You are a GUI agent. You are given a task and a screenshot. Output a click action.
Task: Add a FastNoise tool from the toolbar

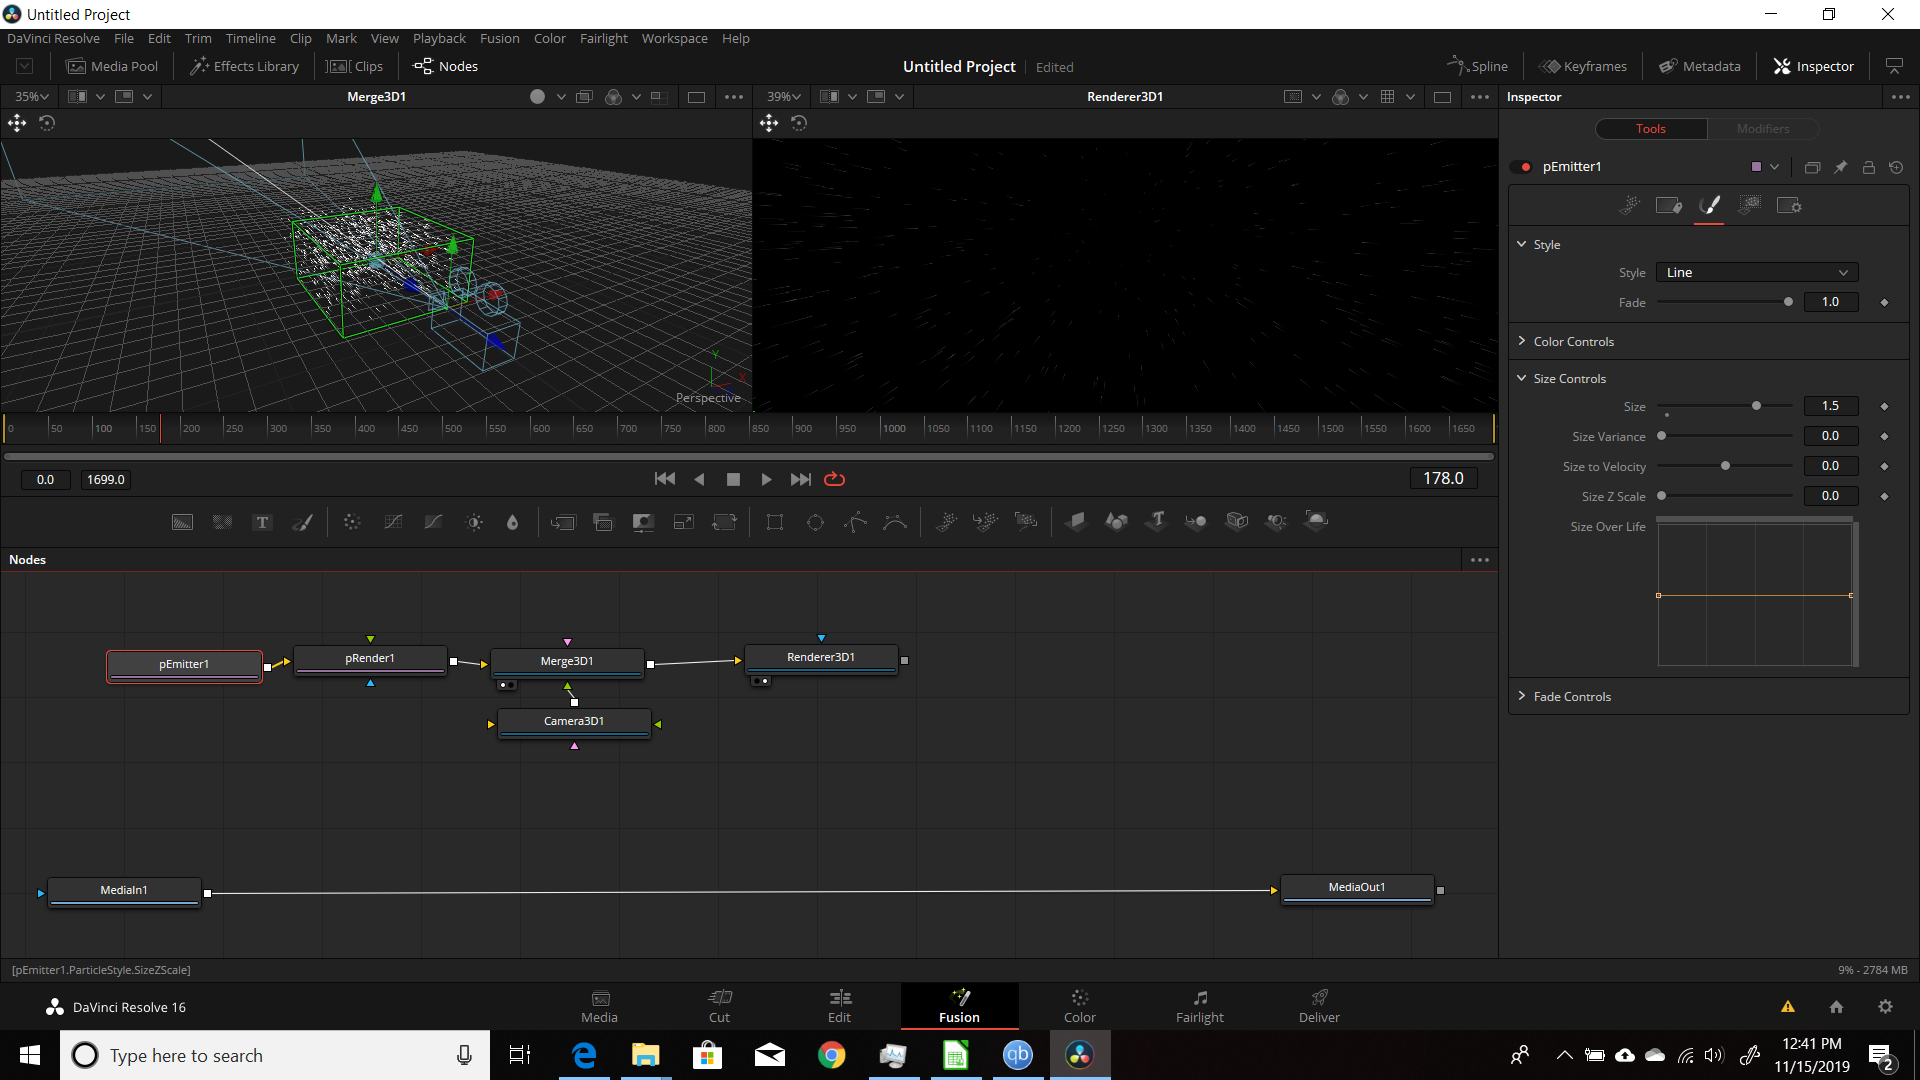[222, 522]
